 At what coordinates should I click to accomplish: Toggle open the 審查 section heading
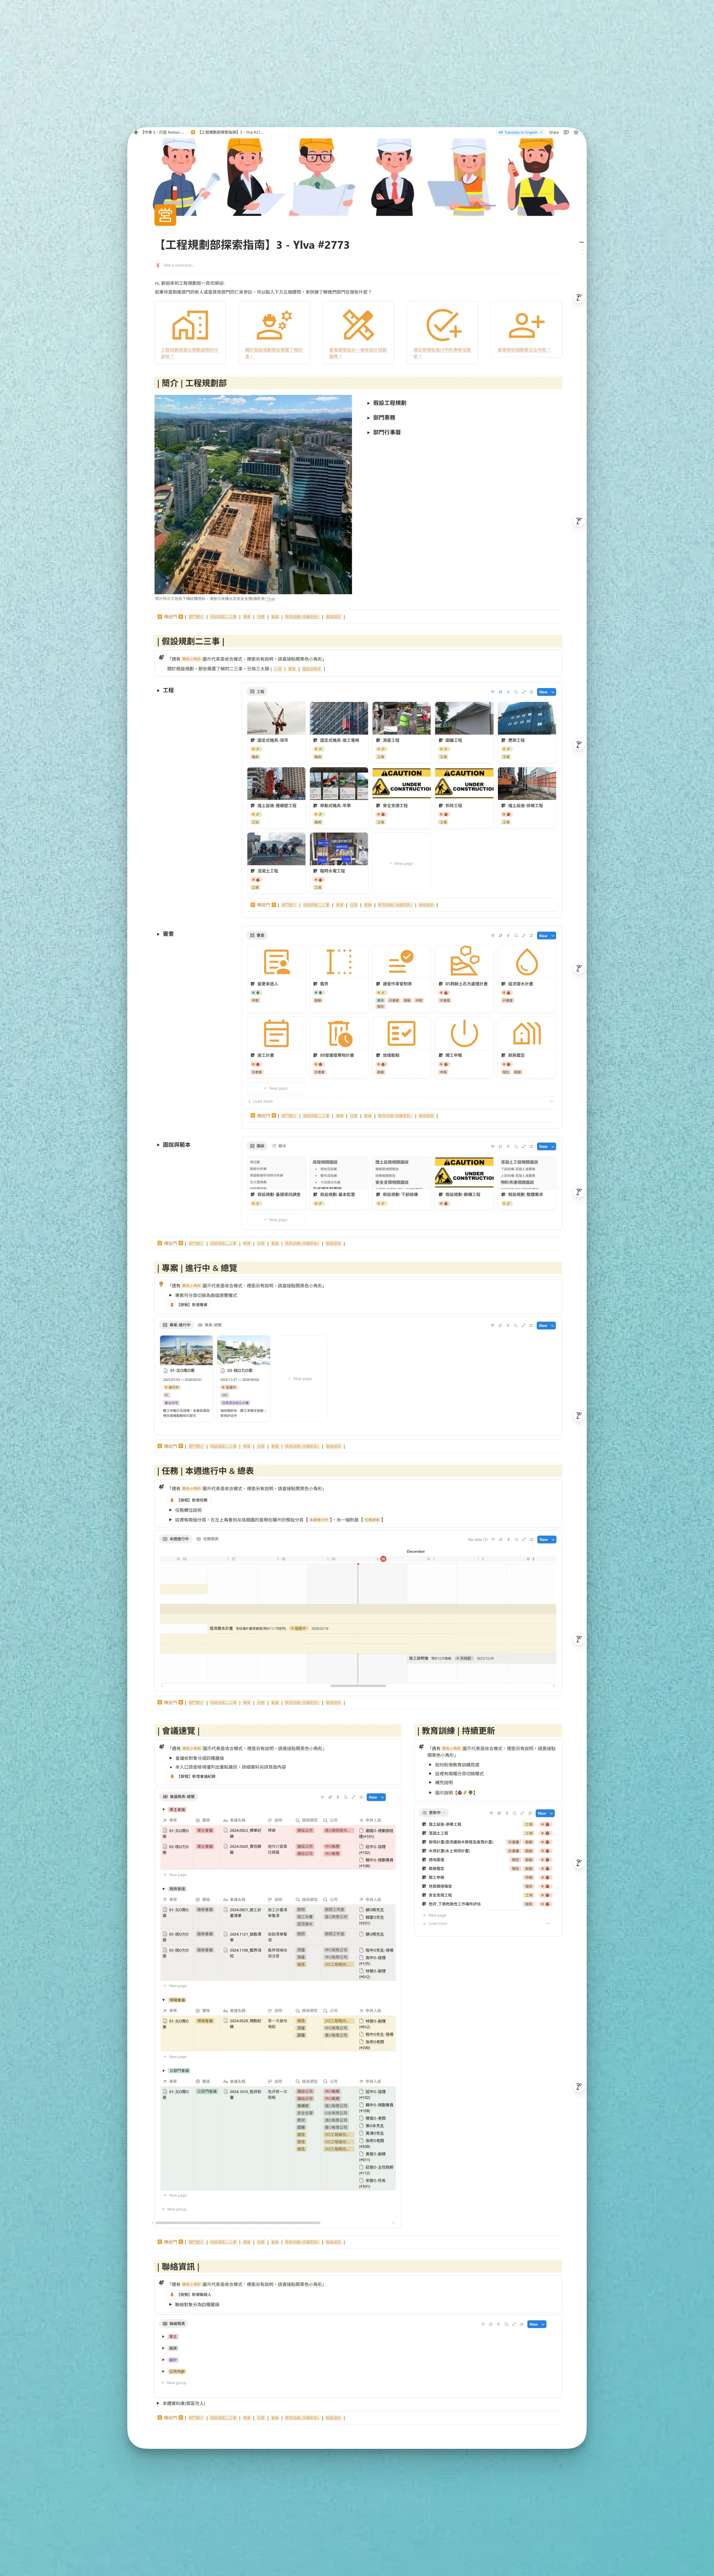158,934
